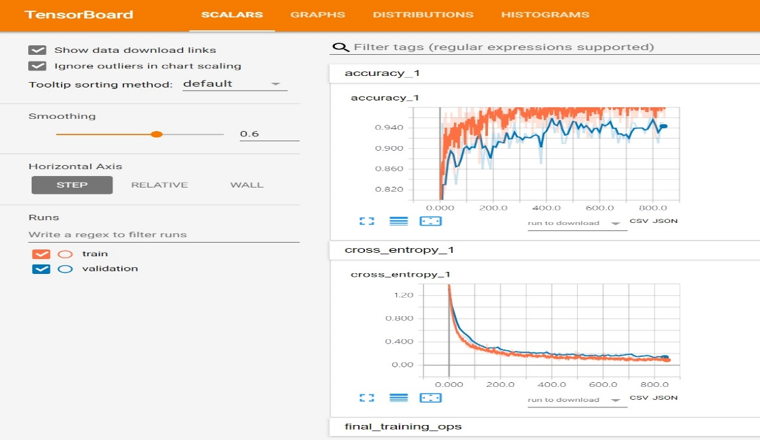Download accuracy_1 data as CSV
760x440 pixels.
pyautogui.click(x=638, y=222)
